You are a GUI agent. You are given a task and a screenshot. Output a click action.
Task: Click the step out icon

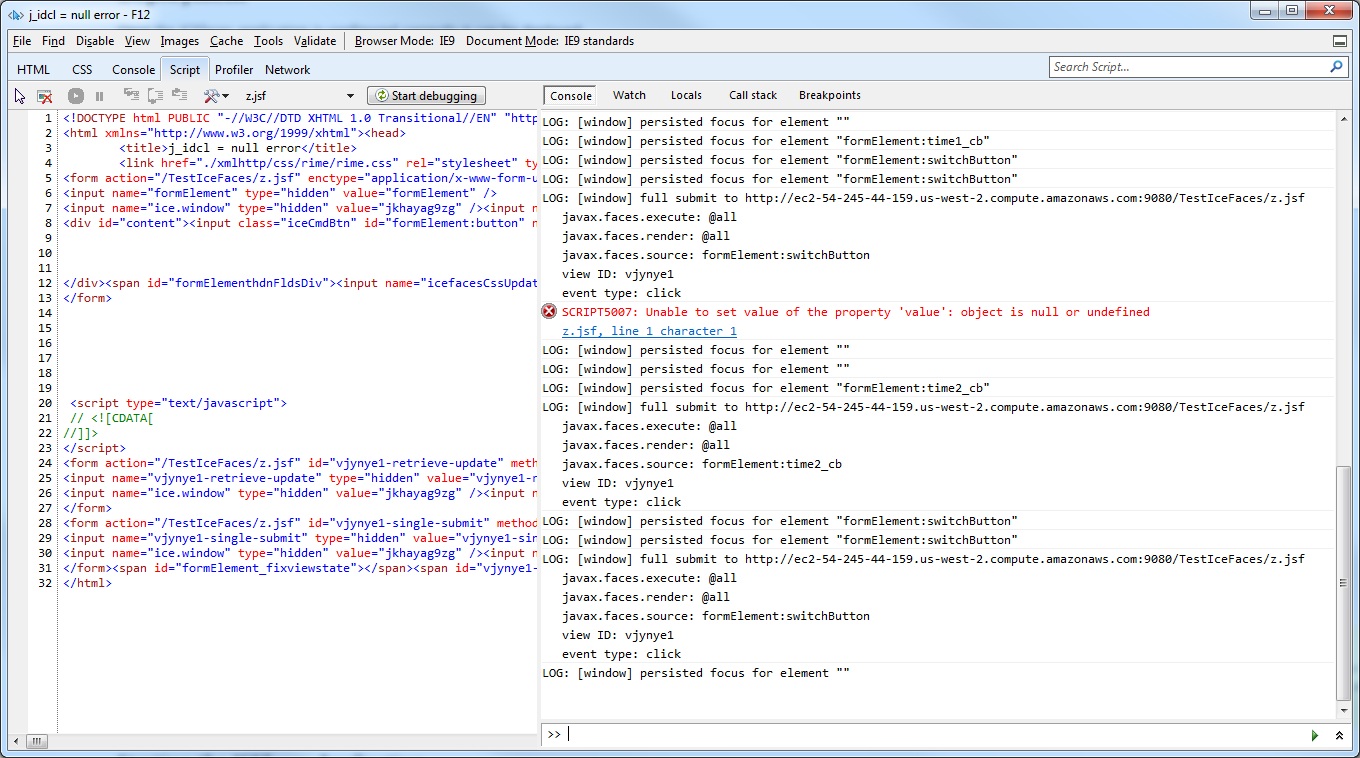[179, 96]
